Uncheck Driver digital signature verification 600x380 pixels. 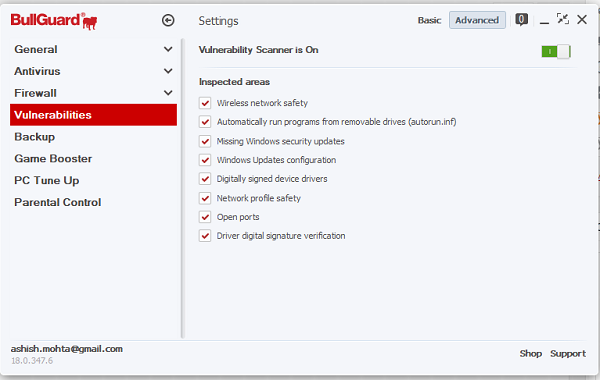pyautogui.click(x=205, y=236)
